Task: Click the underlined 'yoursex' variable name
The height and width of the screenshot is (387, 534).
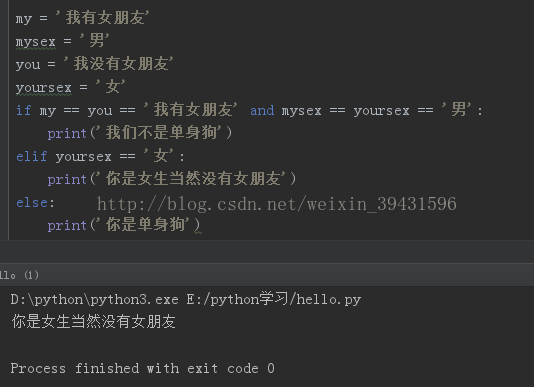Action: coord(44,88)
